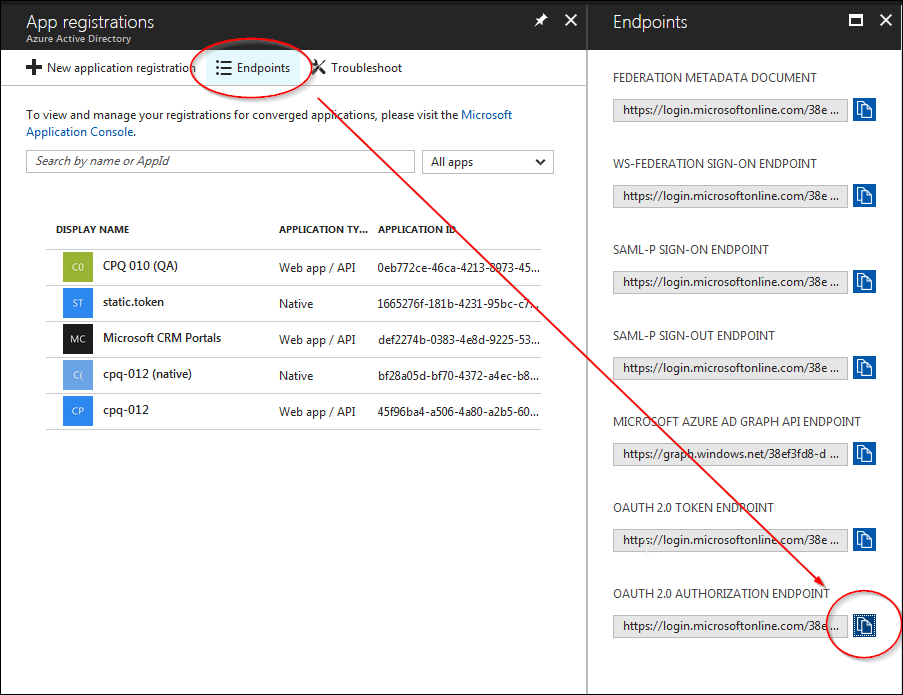903x695 pixels.
Task: Copy the WS-Federation Sign-On Endpoint URL
Action: click(x=864, y=196)
